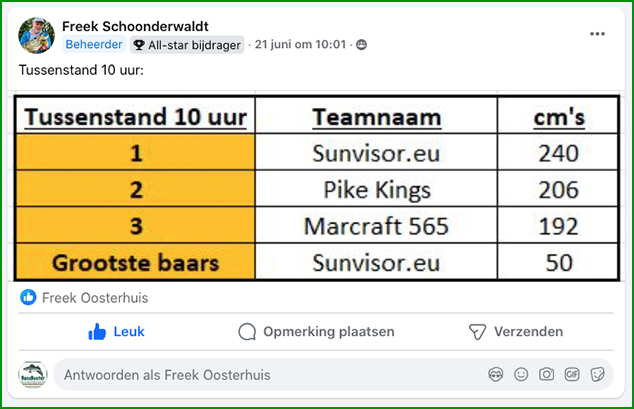Insert an avatar sticker in comment
This screenshot has width=634, height=409.
point(496,375)
